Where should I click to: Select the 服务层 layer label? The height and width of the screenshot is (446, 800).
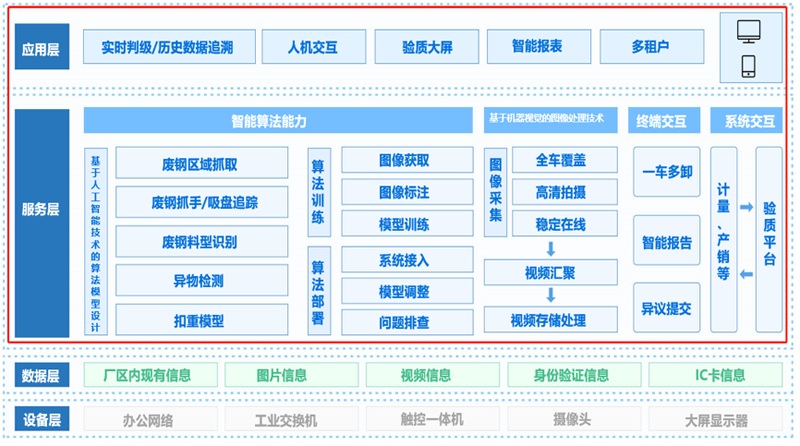tap(43, 211)
